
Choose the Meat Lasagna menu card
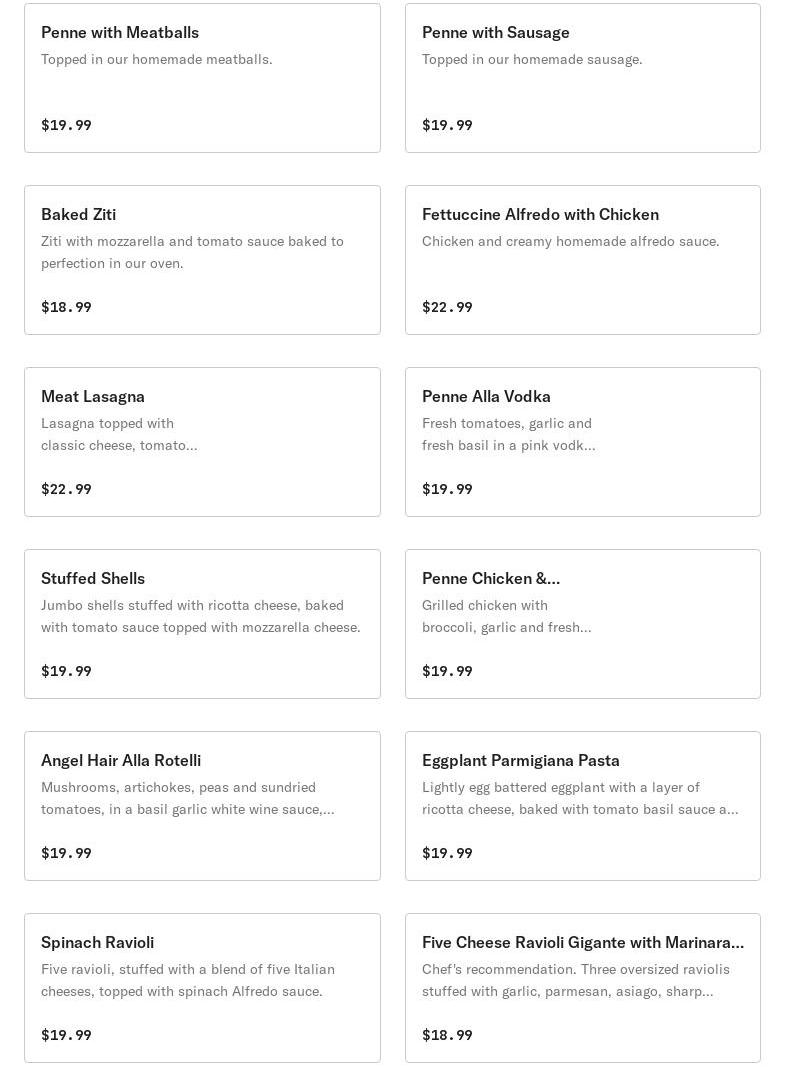(202, 442)
